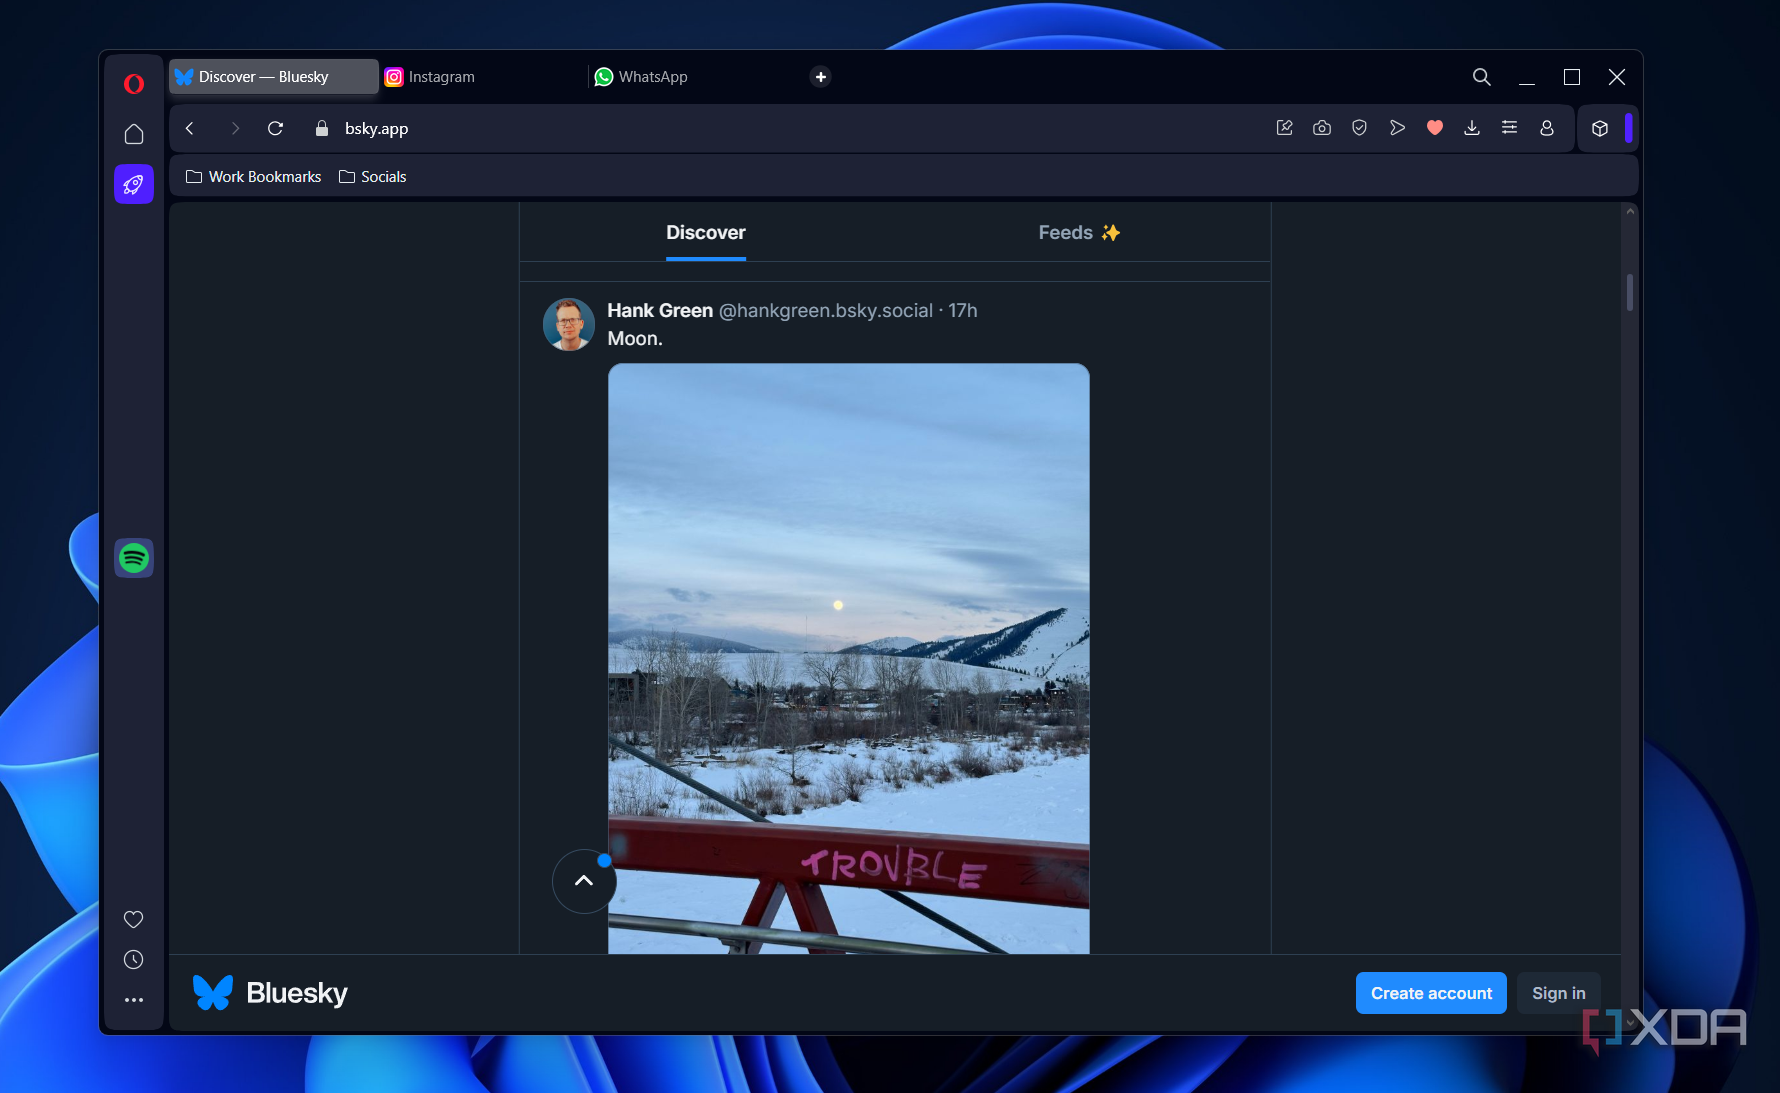Go back to the previous page
Screen dimensions: 1780x1093
(190, 128)
